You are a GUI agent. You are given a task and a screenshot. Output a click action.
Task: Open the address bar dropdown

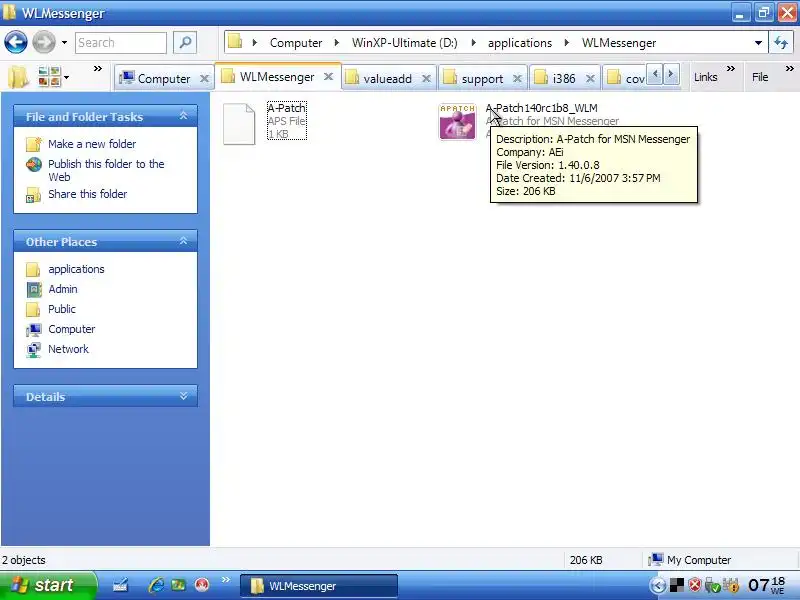coord(758,43)
